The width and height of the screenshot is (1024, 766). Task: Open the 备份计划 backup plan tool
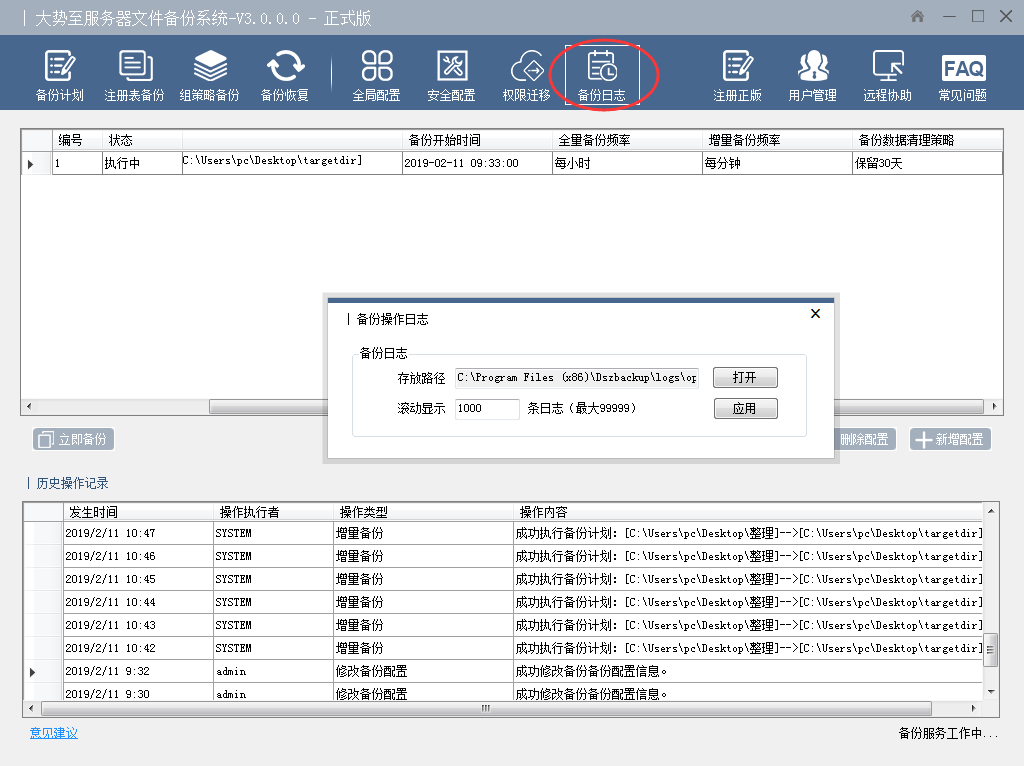pos(59,76)
